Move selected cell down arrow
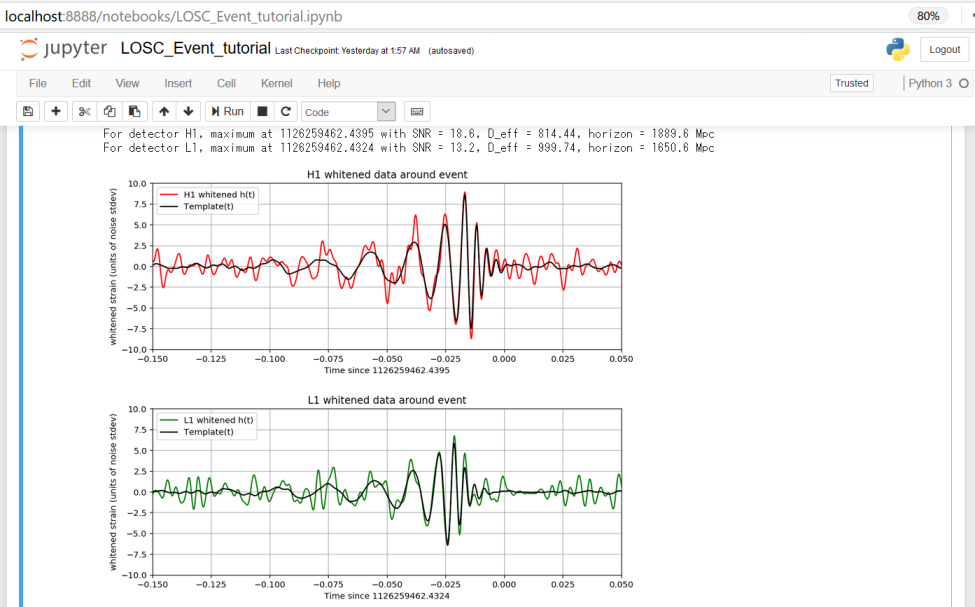This screenshot has width=975, height=607. tap(188, 112)
